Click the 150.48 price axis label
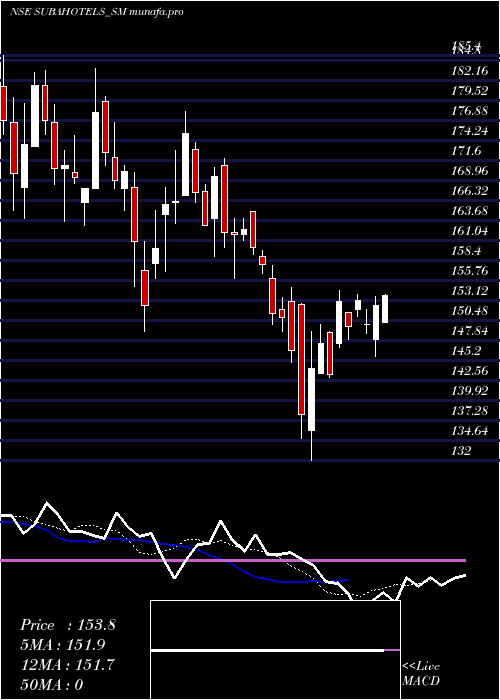The height and width of the screenshot is (700, 500). [x=470, y=311]
